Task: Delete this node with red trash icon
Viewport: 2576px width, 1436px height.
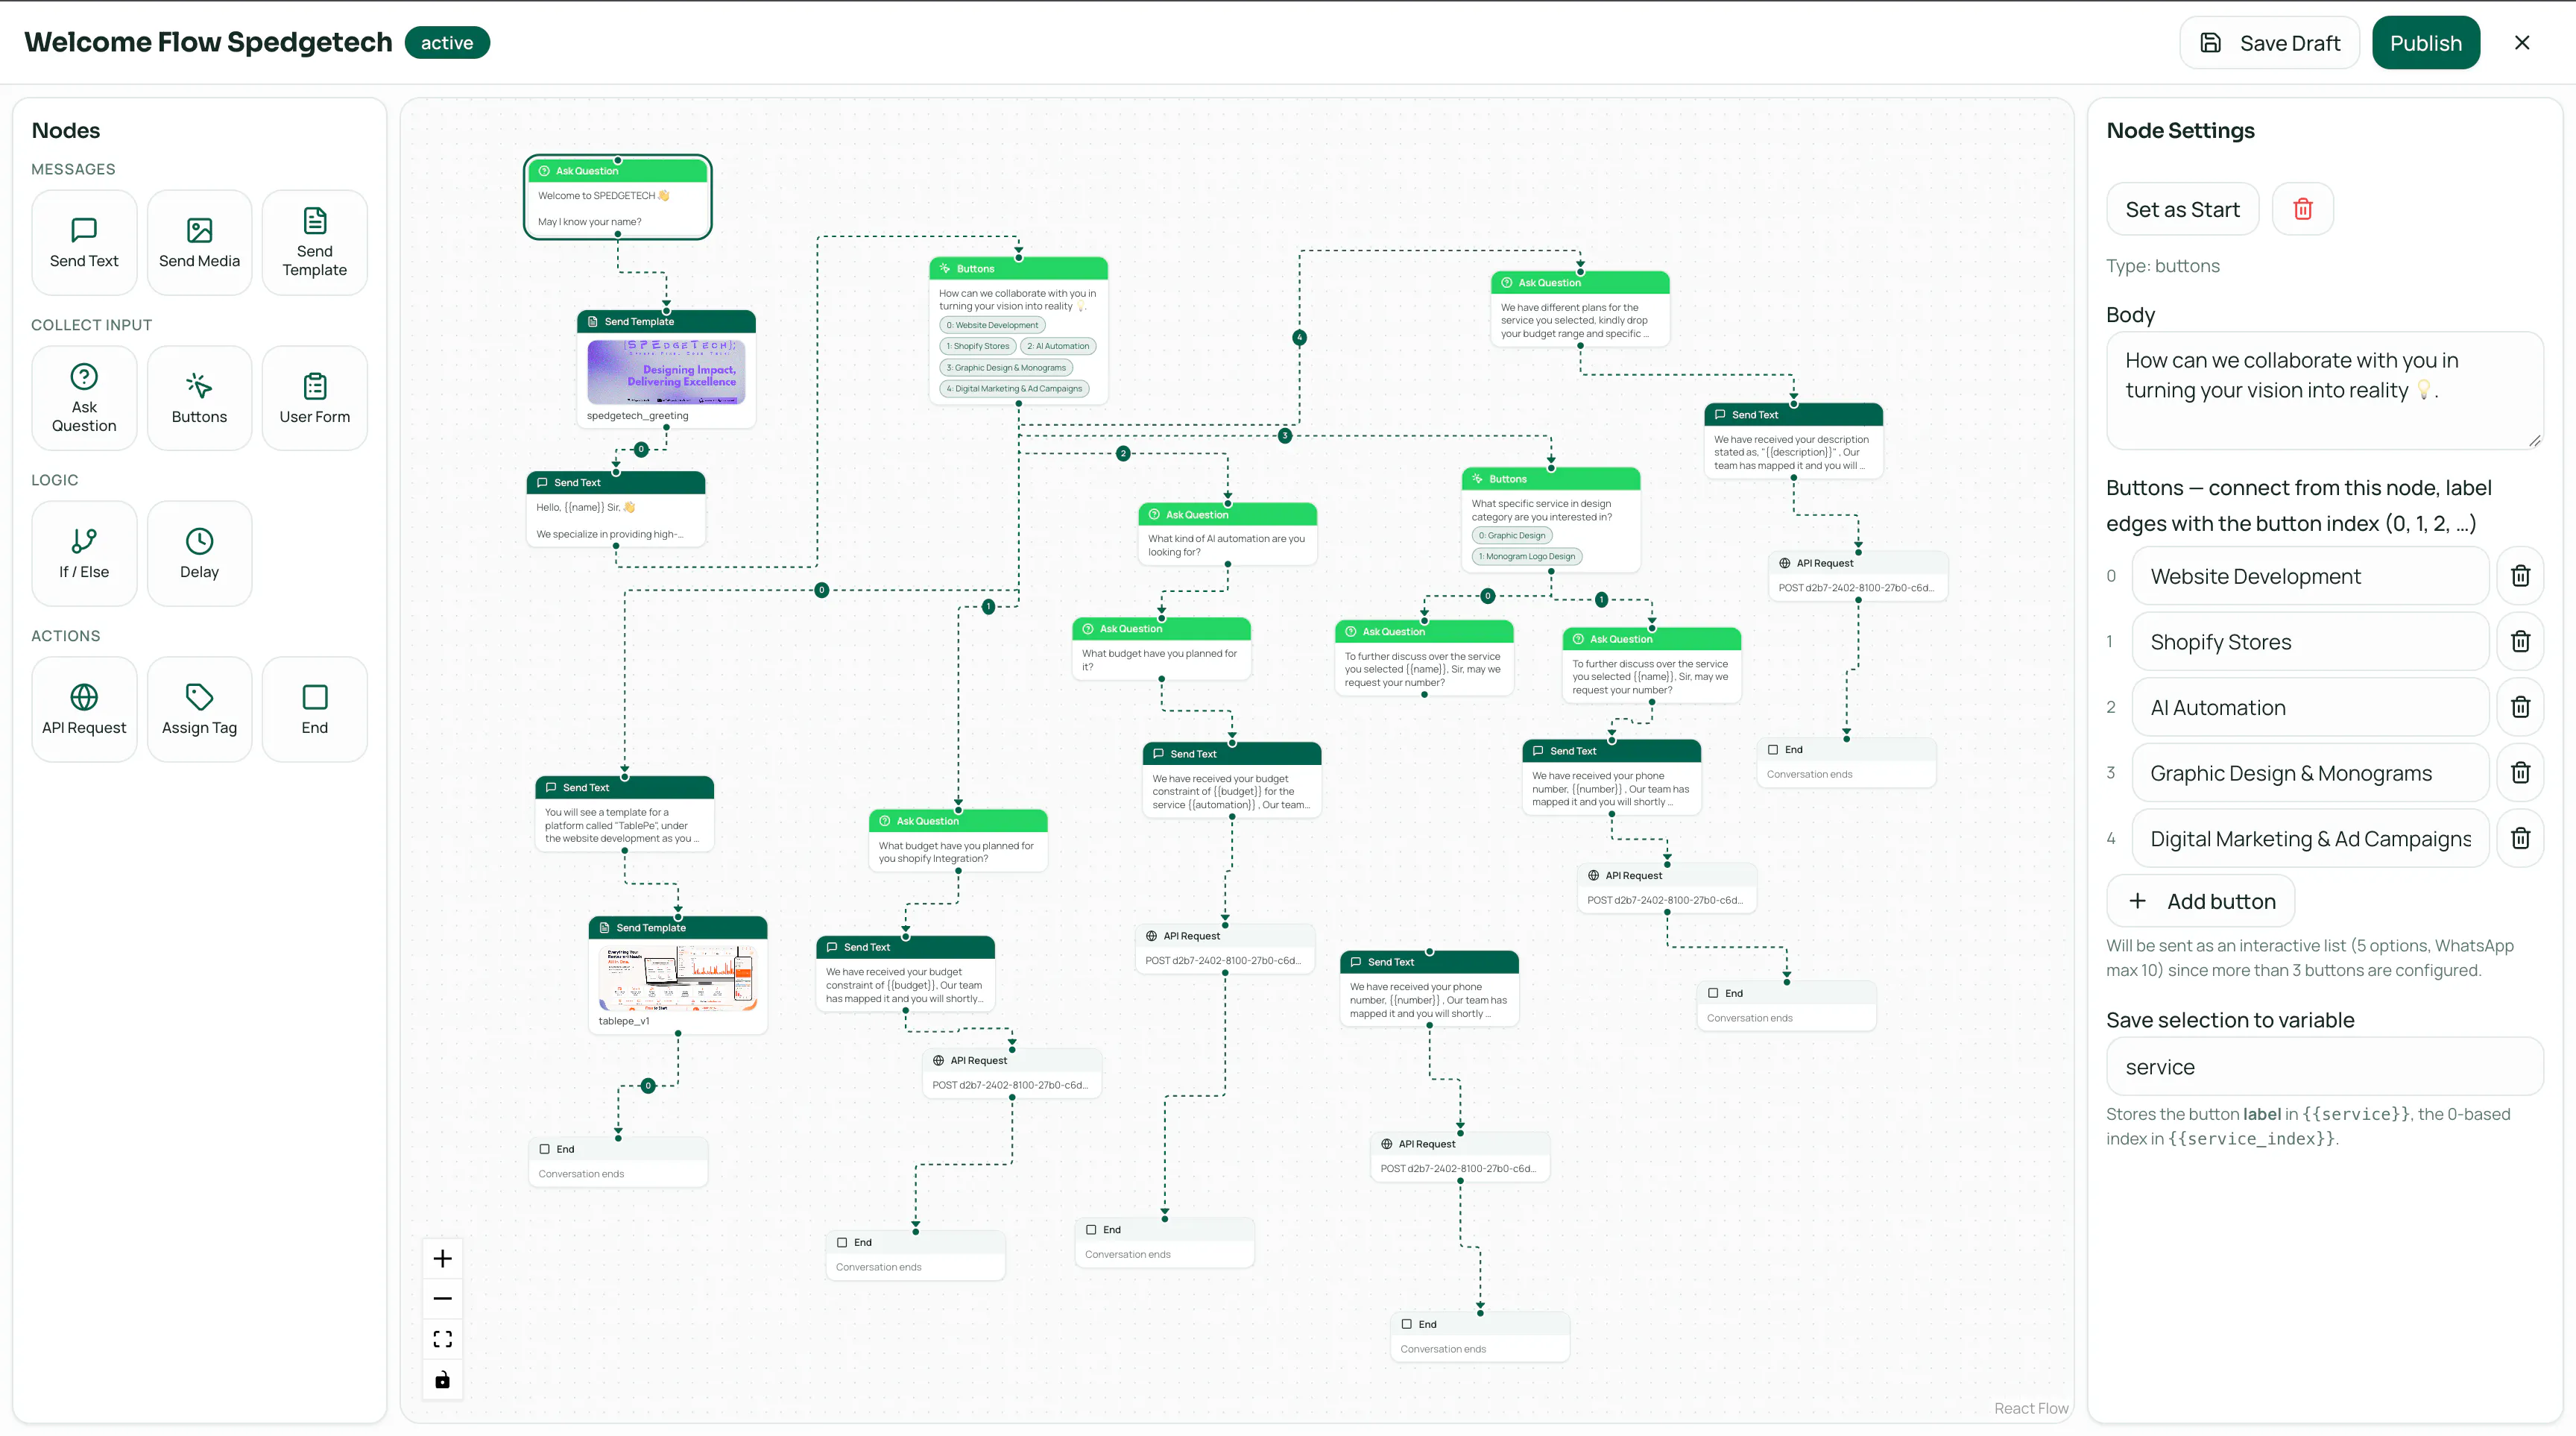Action: 2303,209
